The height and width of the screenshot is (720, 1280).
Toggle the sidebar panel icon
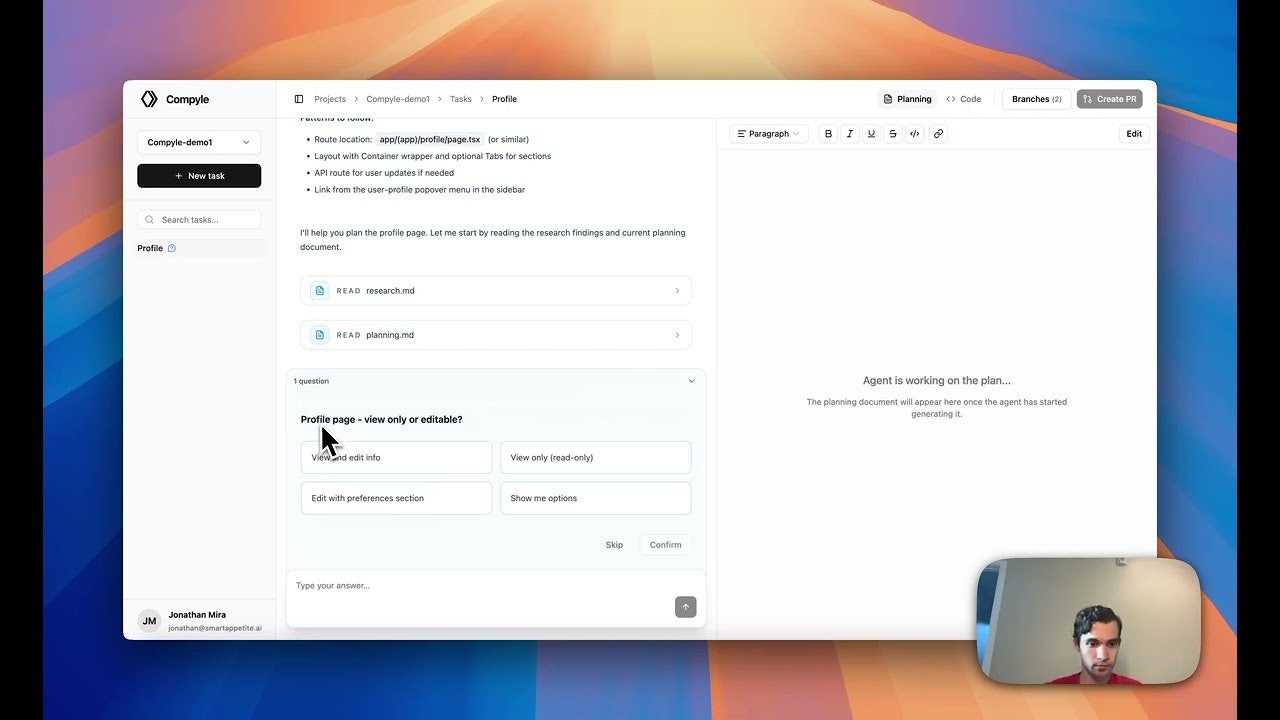coord(299,99)
